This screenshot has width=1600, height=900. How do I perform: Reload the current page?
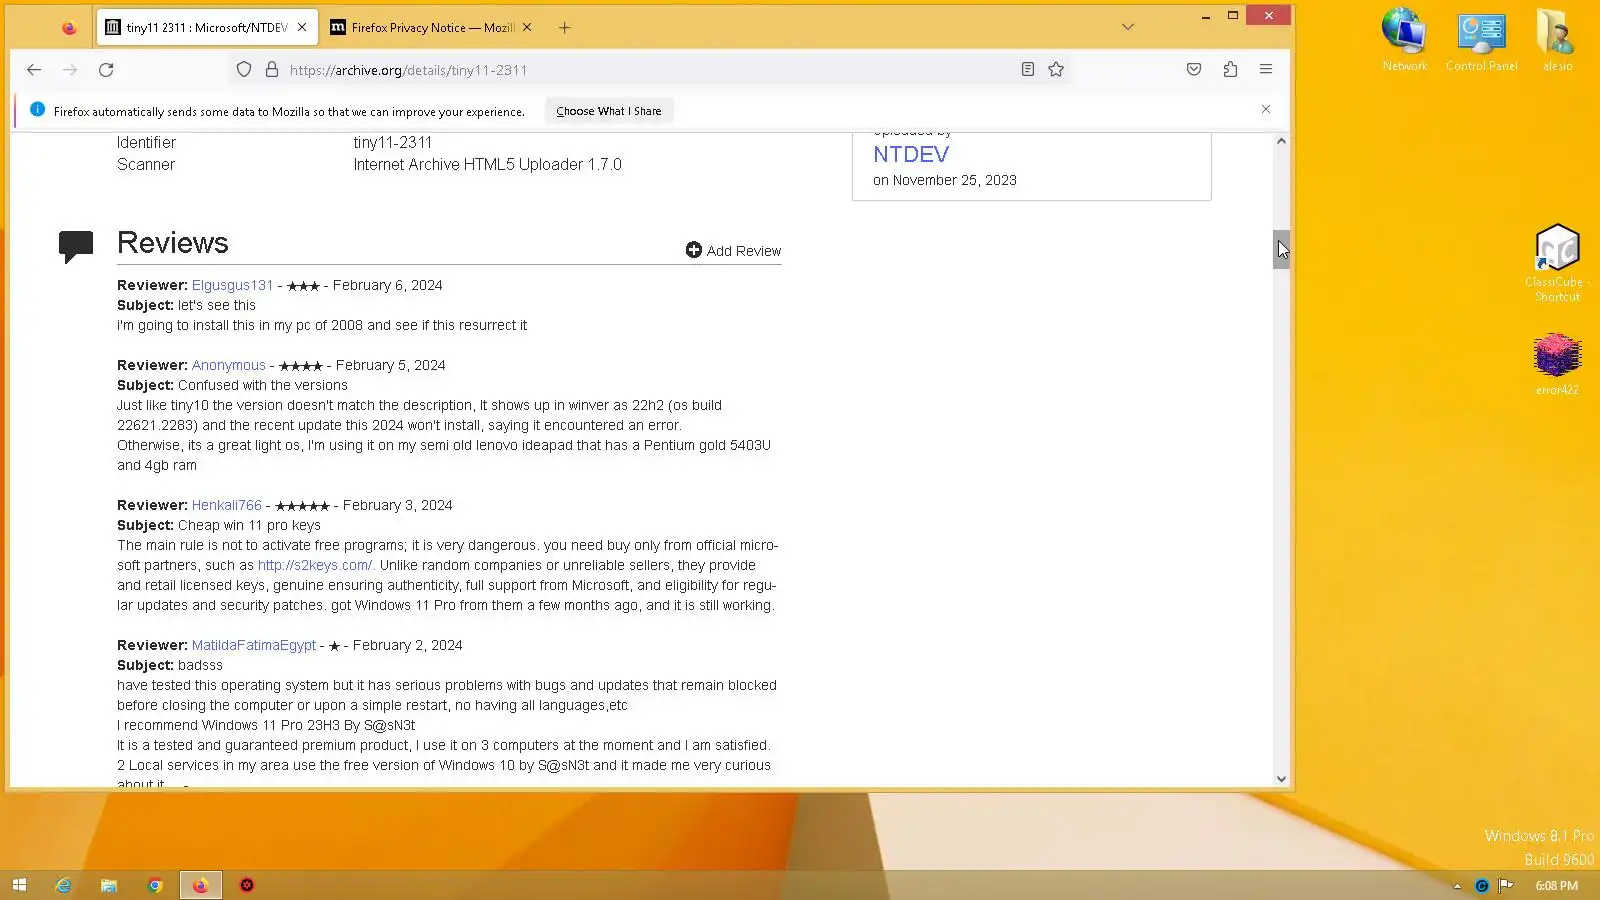click(x=106, y=70)
